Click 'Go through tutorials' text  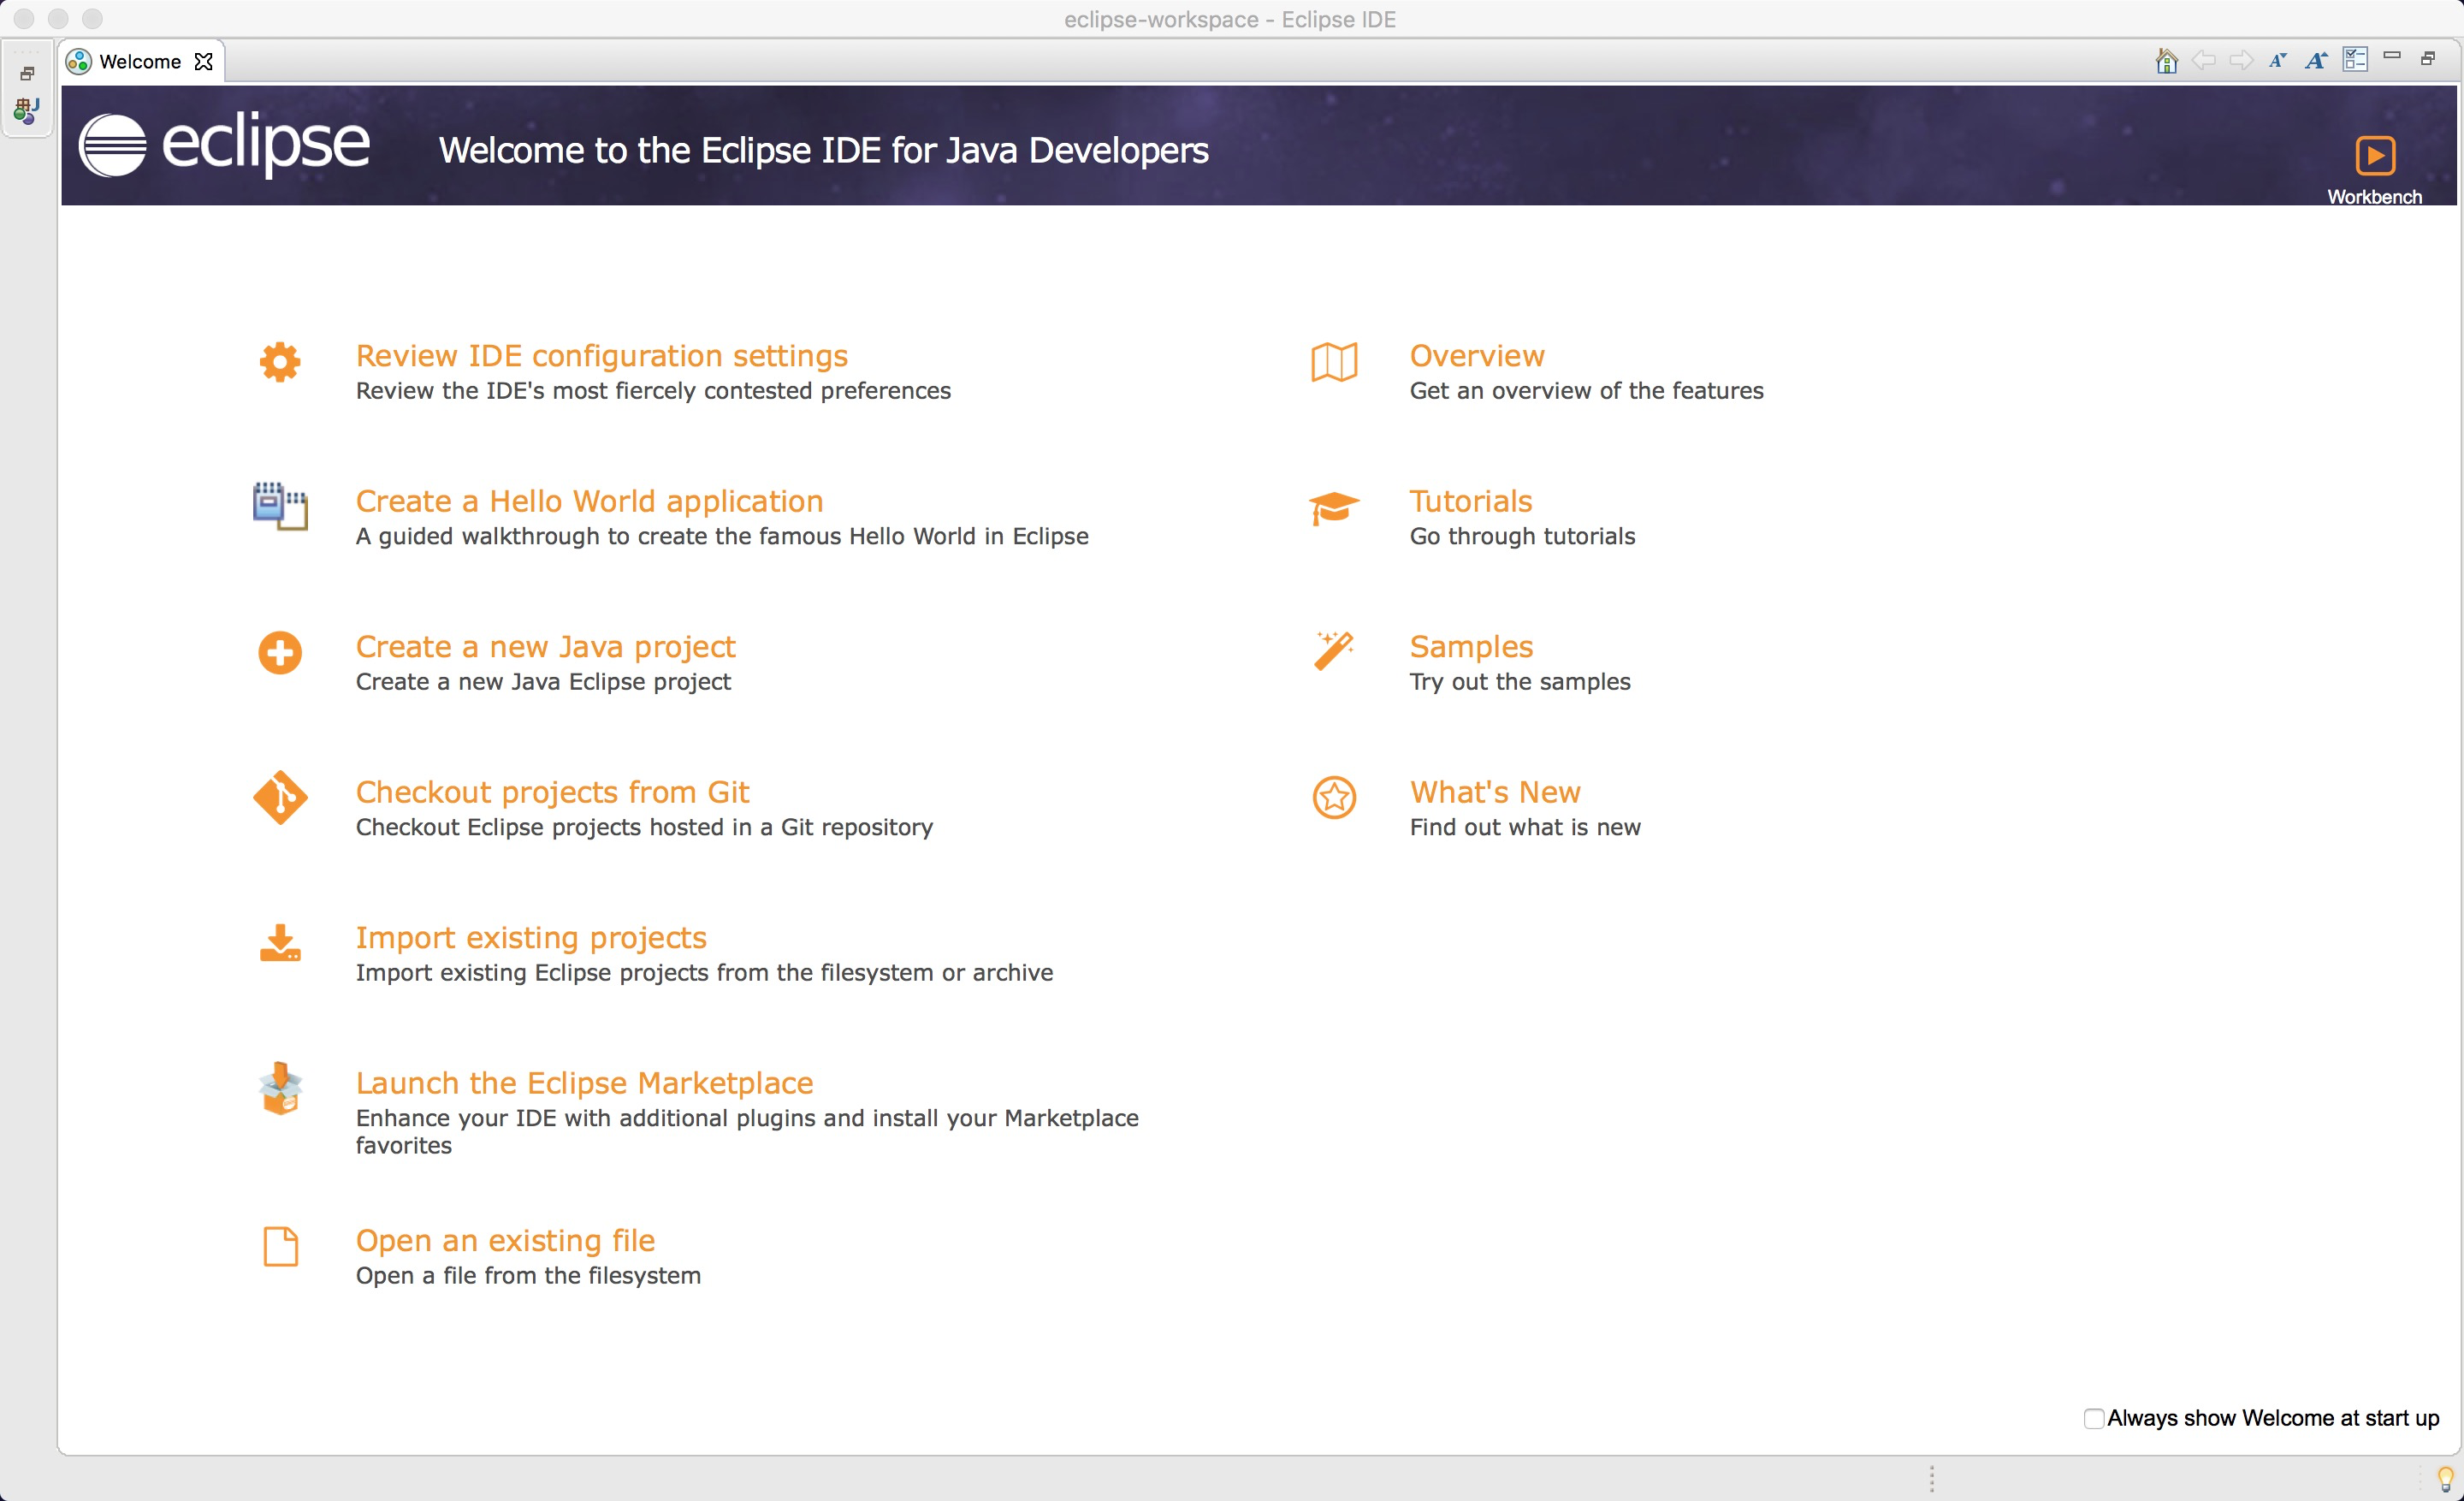pyautogui.click(x=1523, y=537)
